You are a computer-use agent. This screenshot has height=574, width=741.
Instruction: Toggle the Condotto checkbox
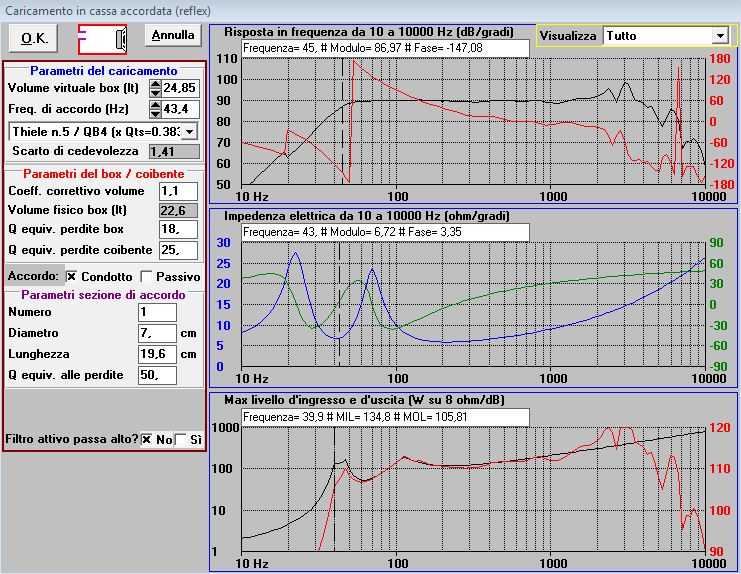(71, 276)
